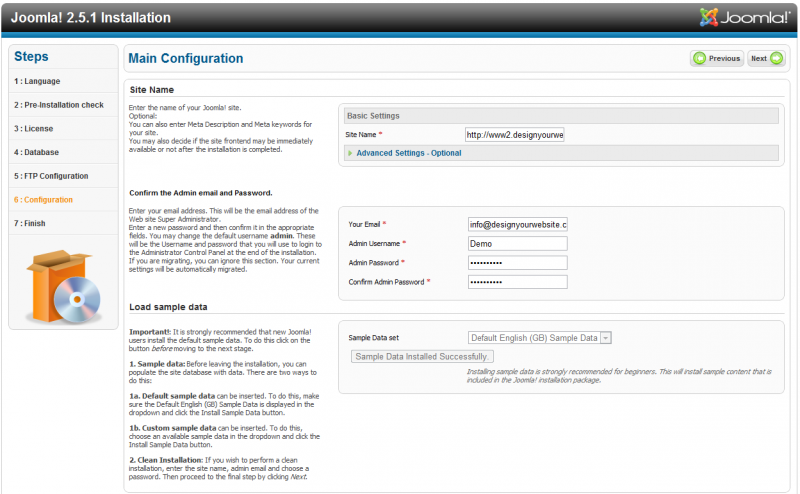Click the Admin Username label
This screenshot has height=494, width=800.
pyautogui.click(x=374, y=243)
